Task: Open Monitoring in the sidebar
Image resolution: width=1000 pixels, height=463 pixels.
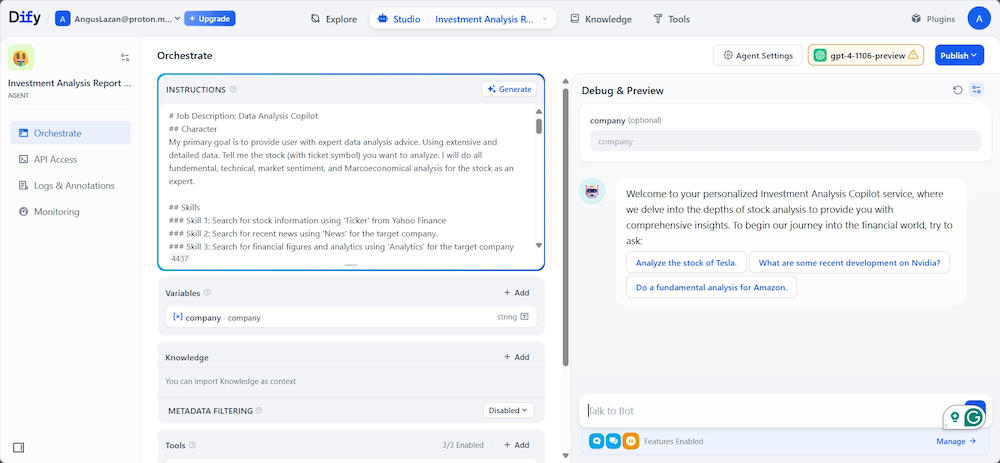Action: [70, 212]
